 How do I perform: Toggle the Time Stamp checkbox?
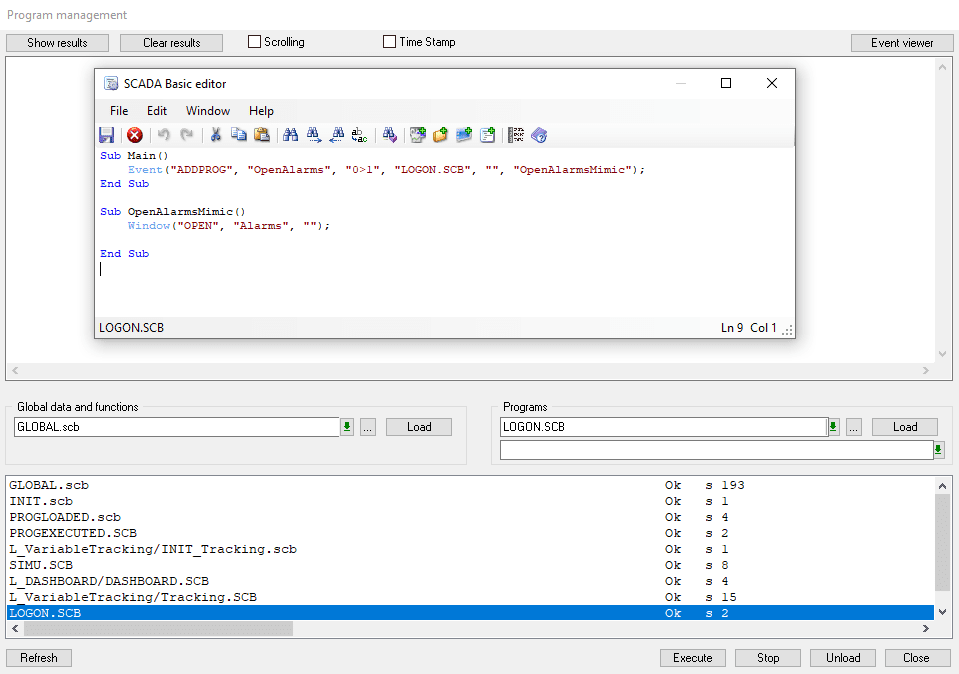pos(390,42)
